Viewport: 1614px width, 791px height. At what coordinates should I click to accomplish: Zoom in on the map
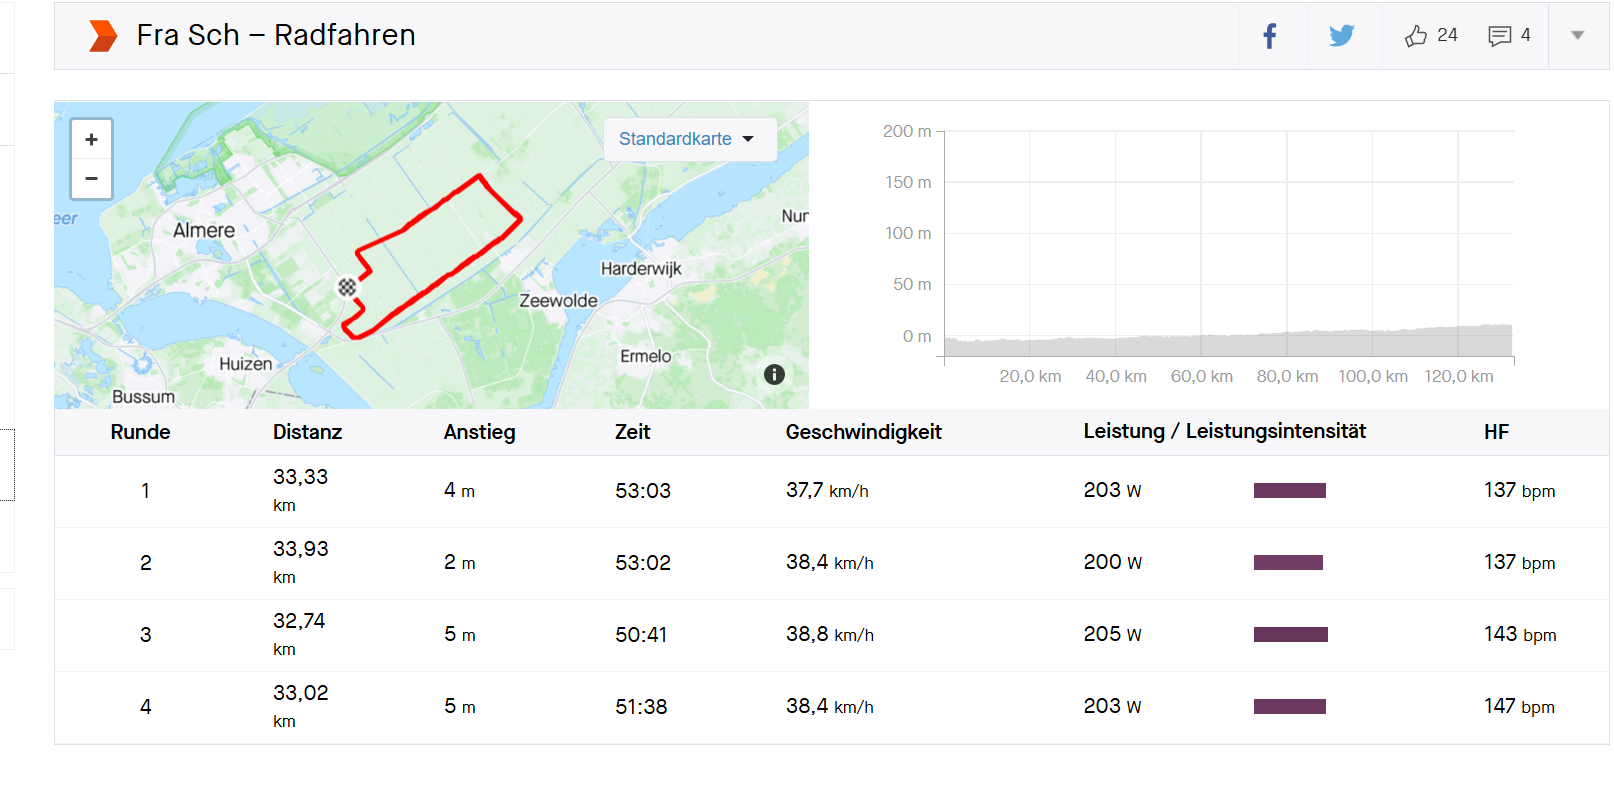[x=91, y=140]
